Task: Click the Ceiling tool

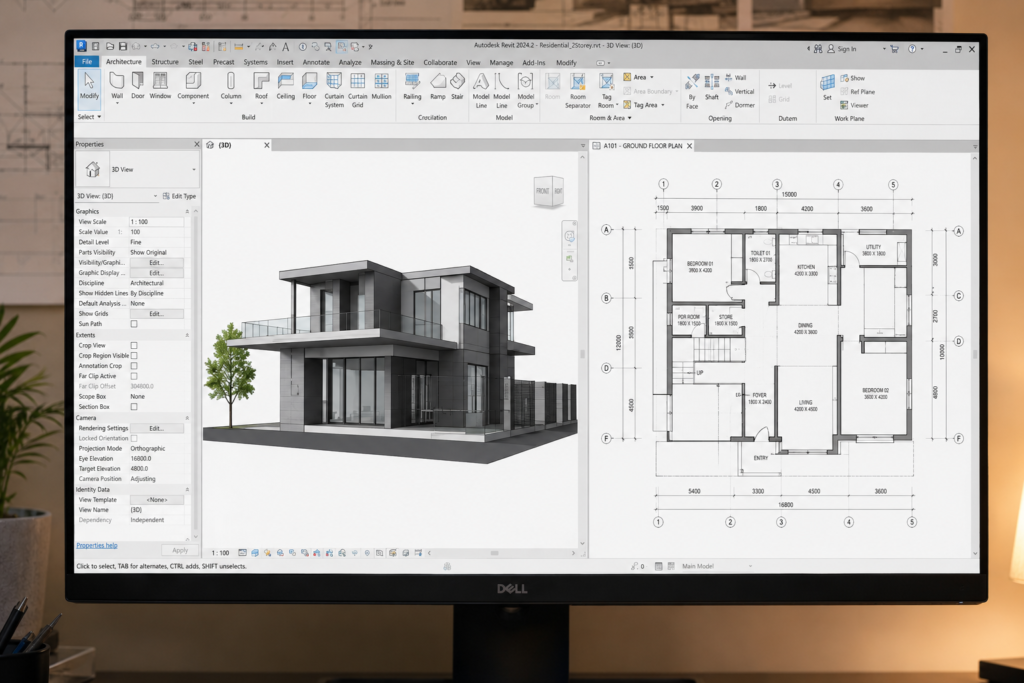Action: (x=285, y=86)
